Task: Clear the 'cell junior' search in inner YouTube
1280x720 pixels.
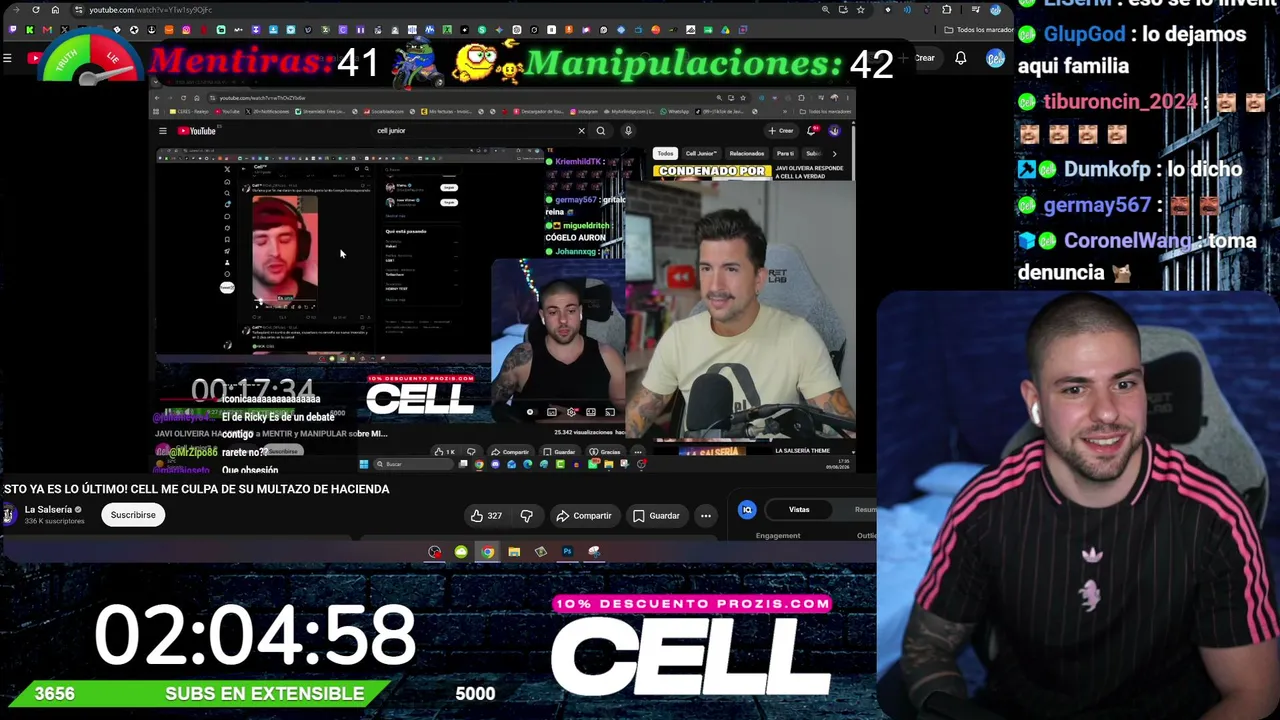Action: click(581, 131)
